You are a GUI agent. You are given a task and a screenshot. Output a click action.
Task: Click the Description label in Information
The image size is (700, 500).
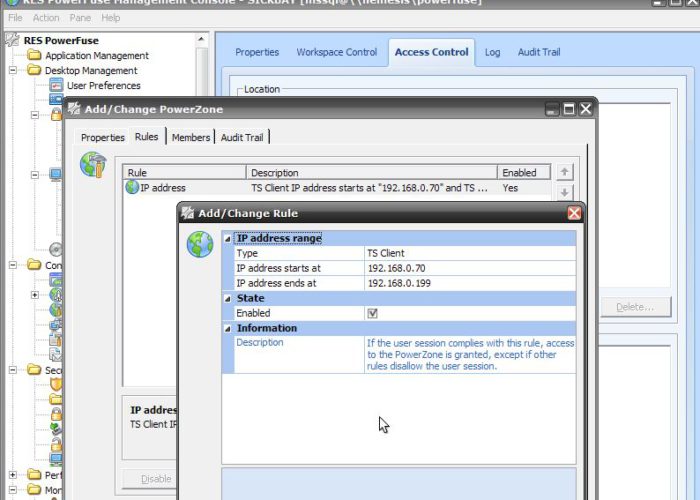tap(259, 342)
